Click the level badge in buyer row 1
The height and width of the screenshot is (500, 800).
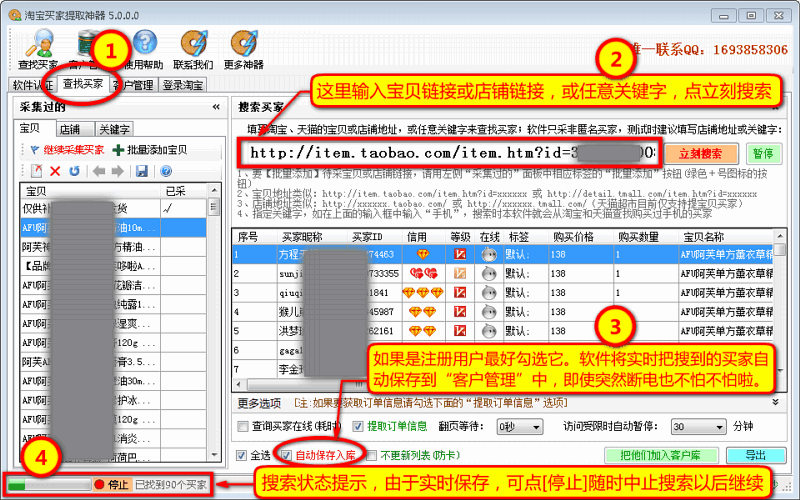click(x=460, y=254)
